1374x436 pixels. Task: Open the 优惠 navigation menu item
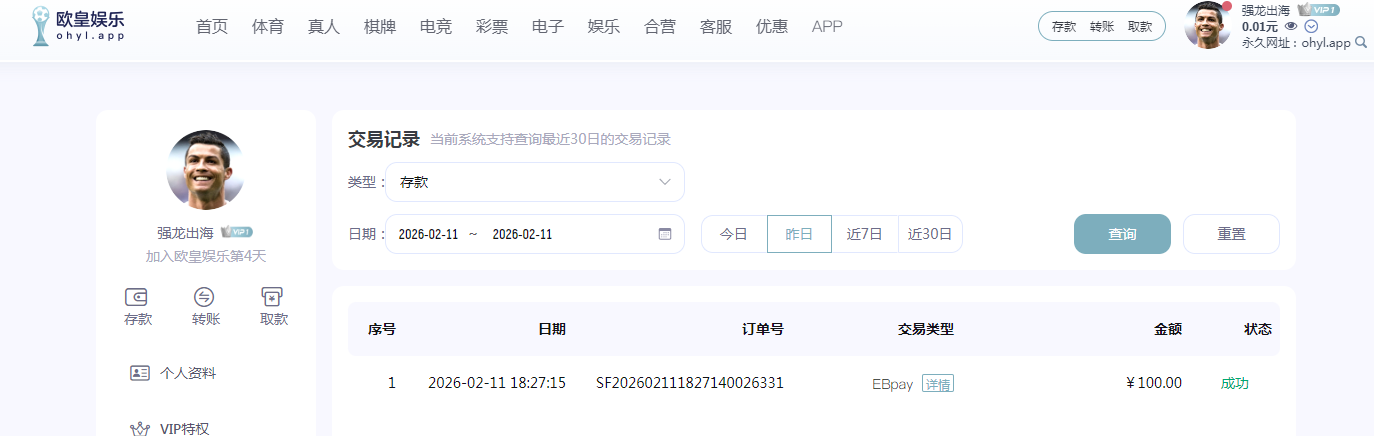772,26
